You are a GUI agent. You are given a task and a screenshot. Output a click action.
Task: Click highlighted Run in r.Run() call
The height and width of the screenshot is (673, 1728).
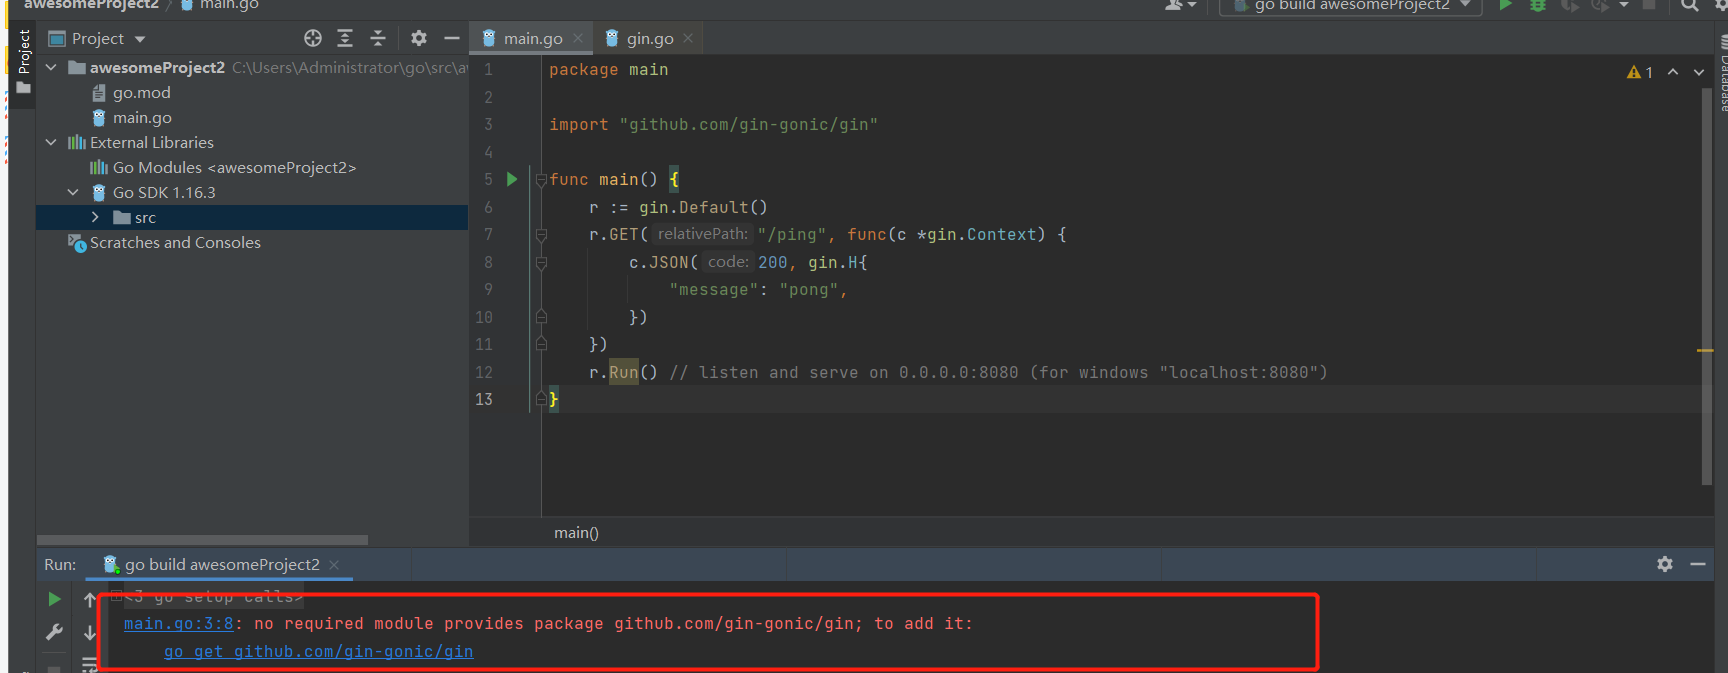point(624,372)
